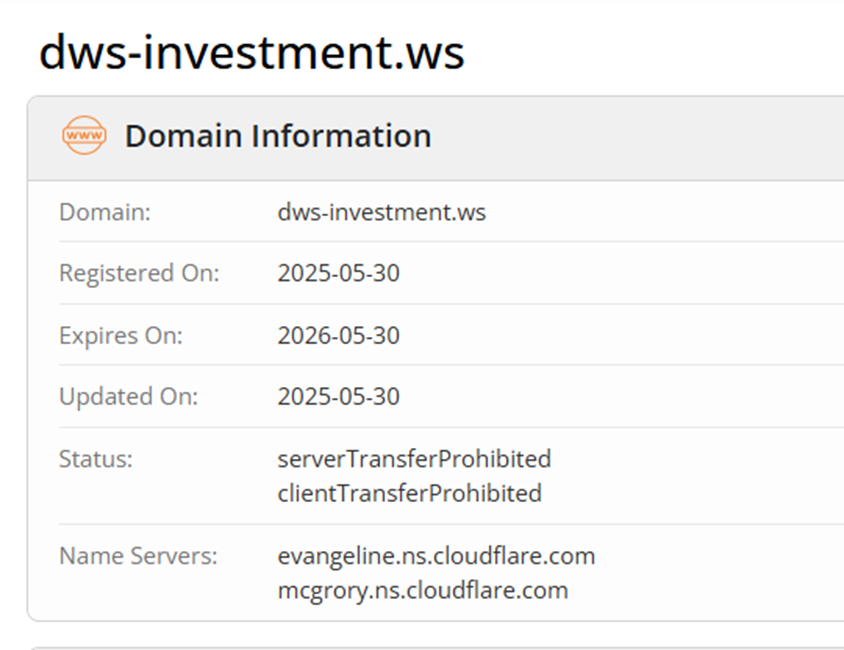Screen dimensions: 844x650
Task: Click the dws-investment.ws page title
Action: [x=252, y=53]
